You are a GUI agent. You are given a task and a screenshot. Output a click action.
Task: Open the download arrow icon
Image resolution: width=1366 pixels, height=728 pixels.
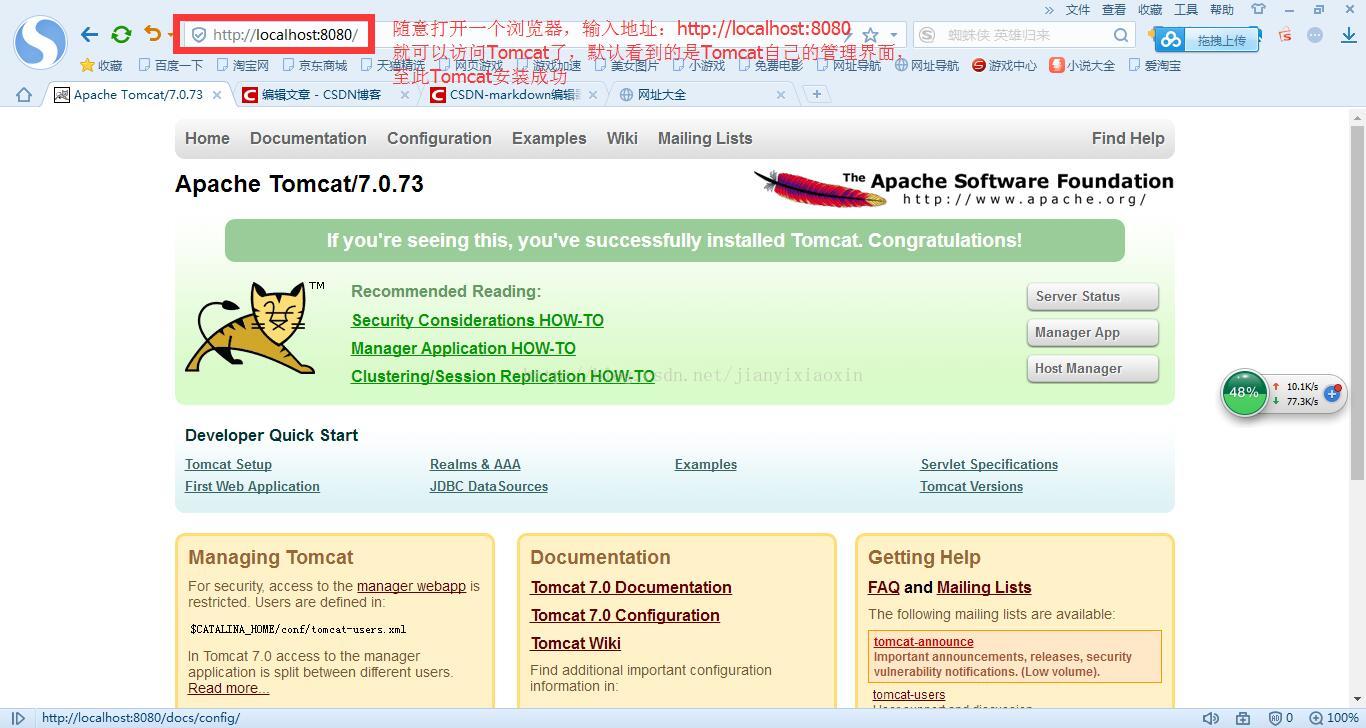(x=1348, y=34)
